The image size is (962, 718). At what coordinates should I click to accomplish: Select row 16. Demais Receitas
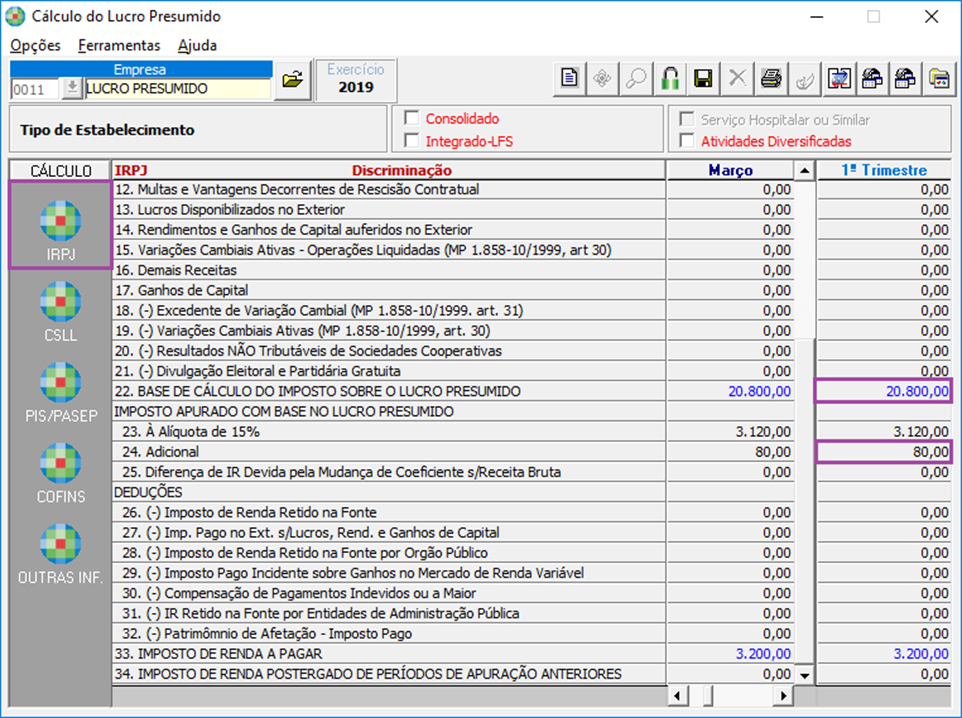coord(389,271)
